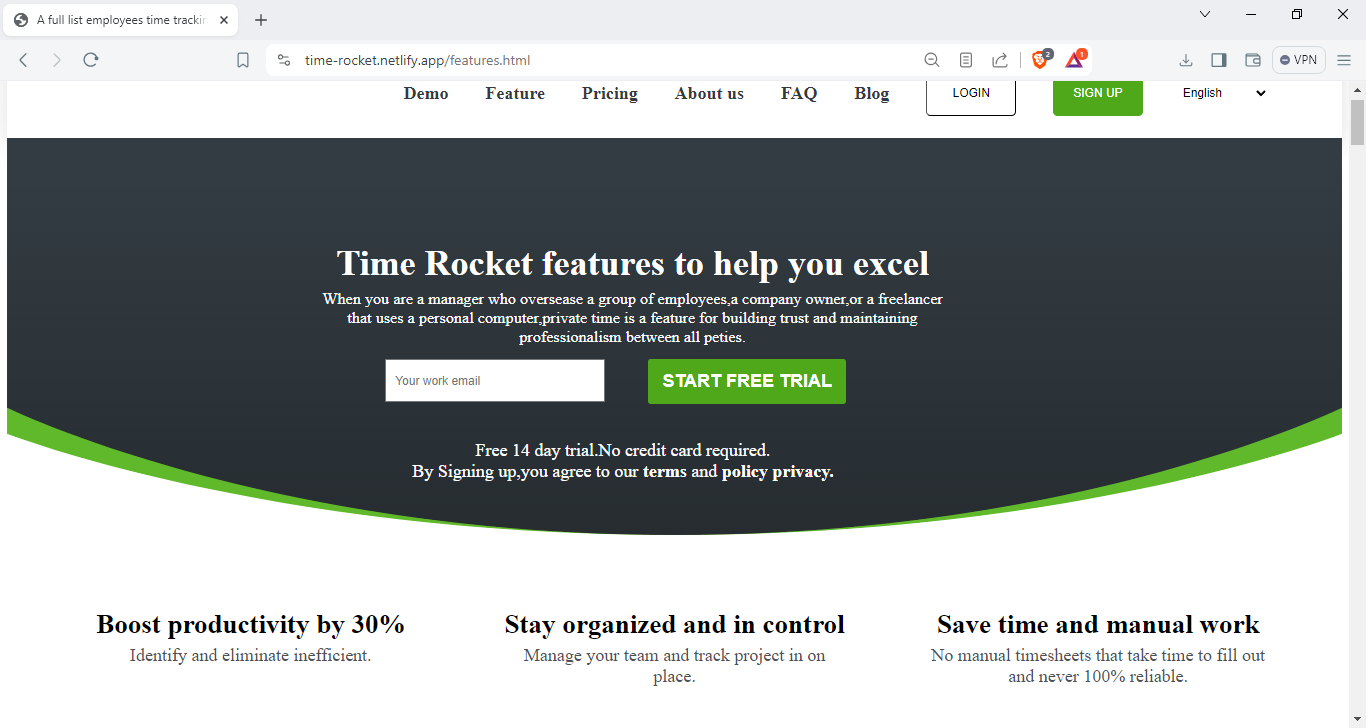Open the browser hamburger menu

coord(1344,60)
